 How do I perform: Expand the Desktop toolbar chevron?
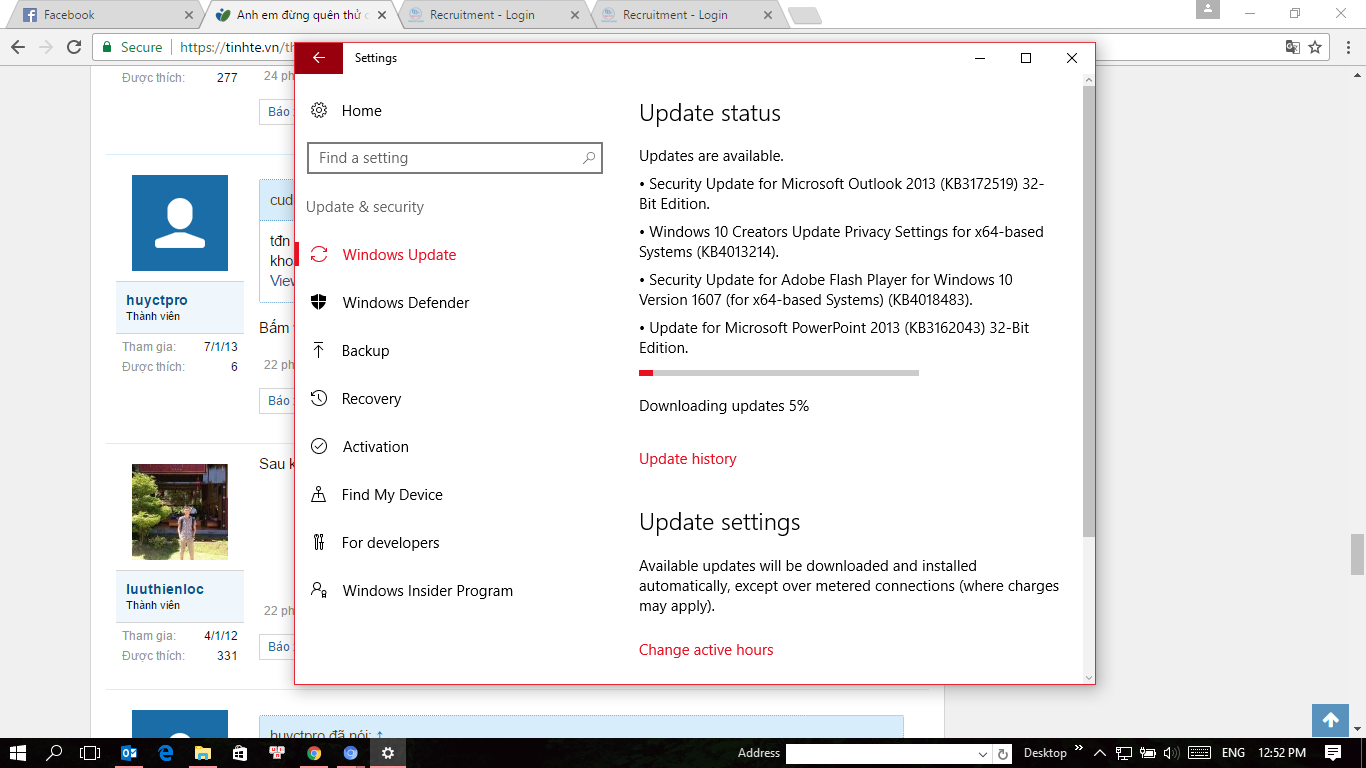(1078, 748)
